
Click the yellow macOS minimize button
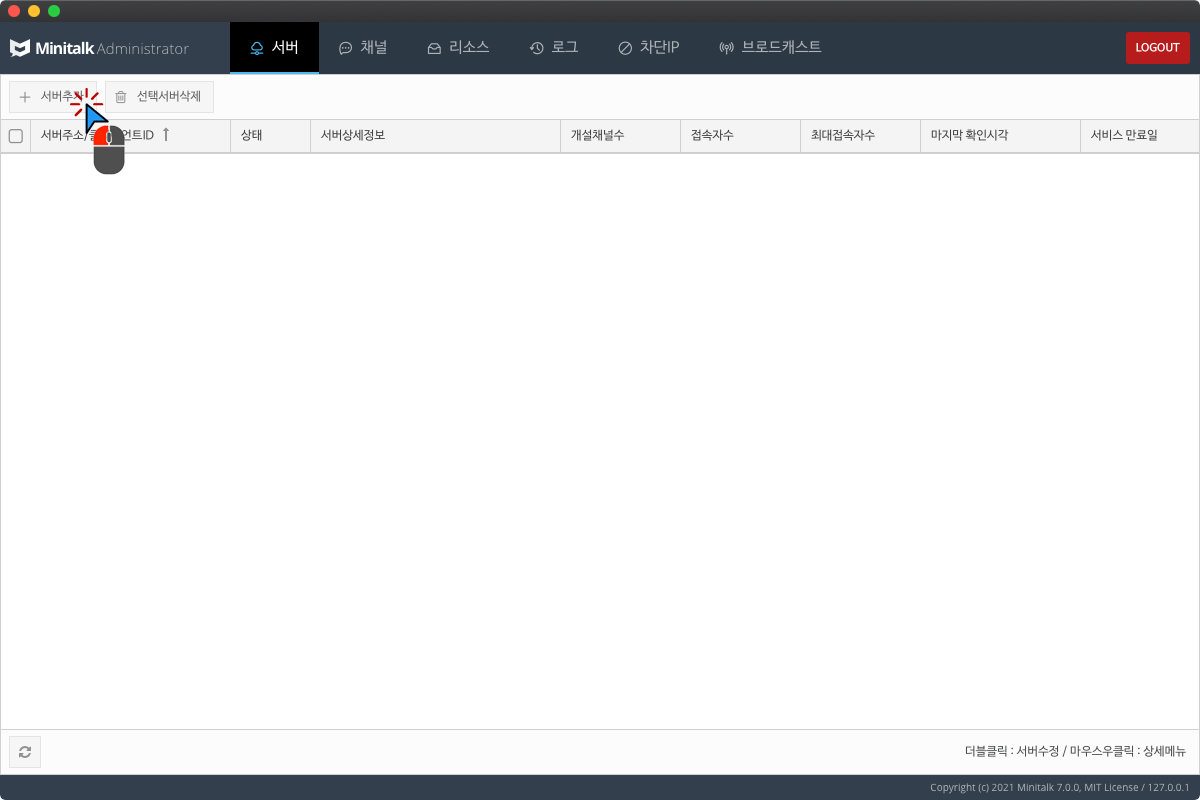pos(34,11)
